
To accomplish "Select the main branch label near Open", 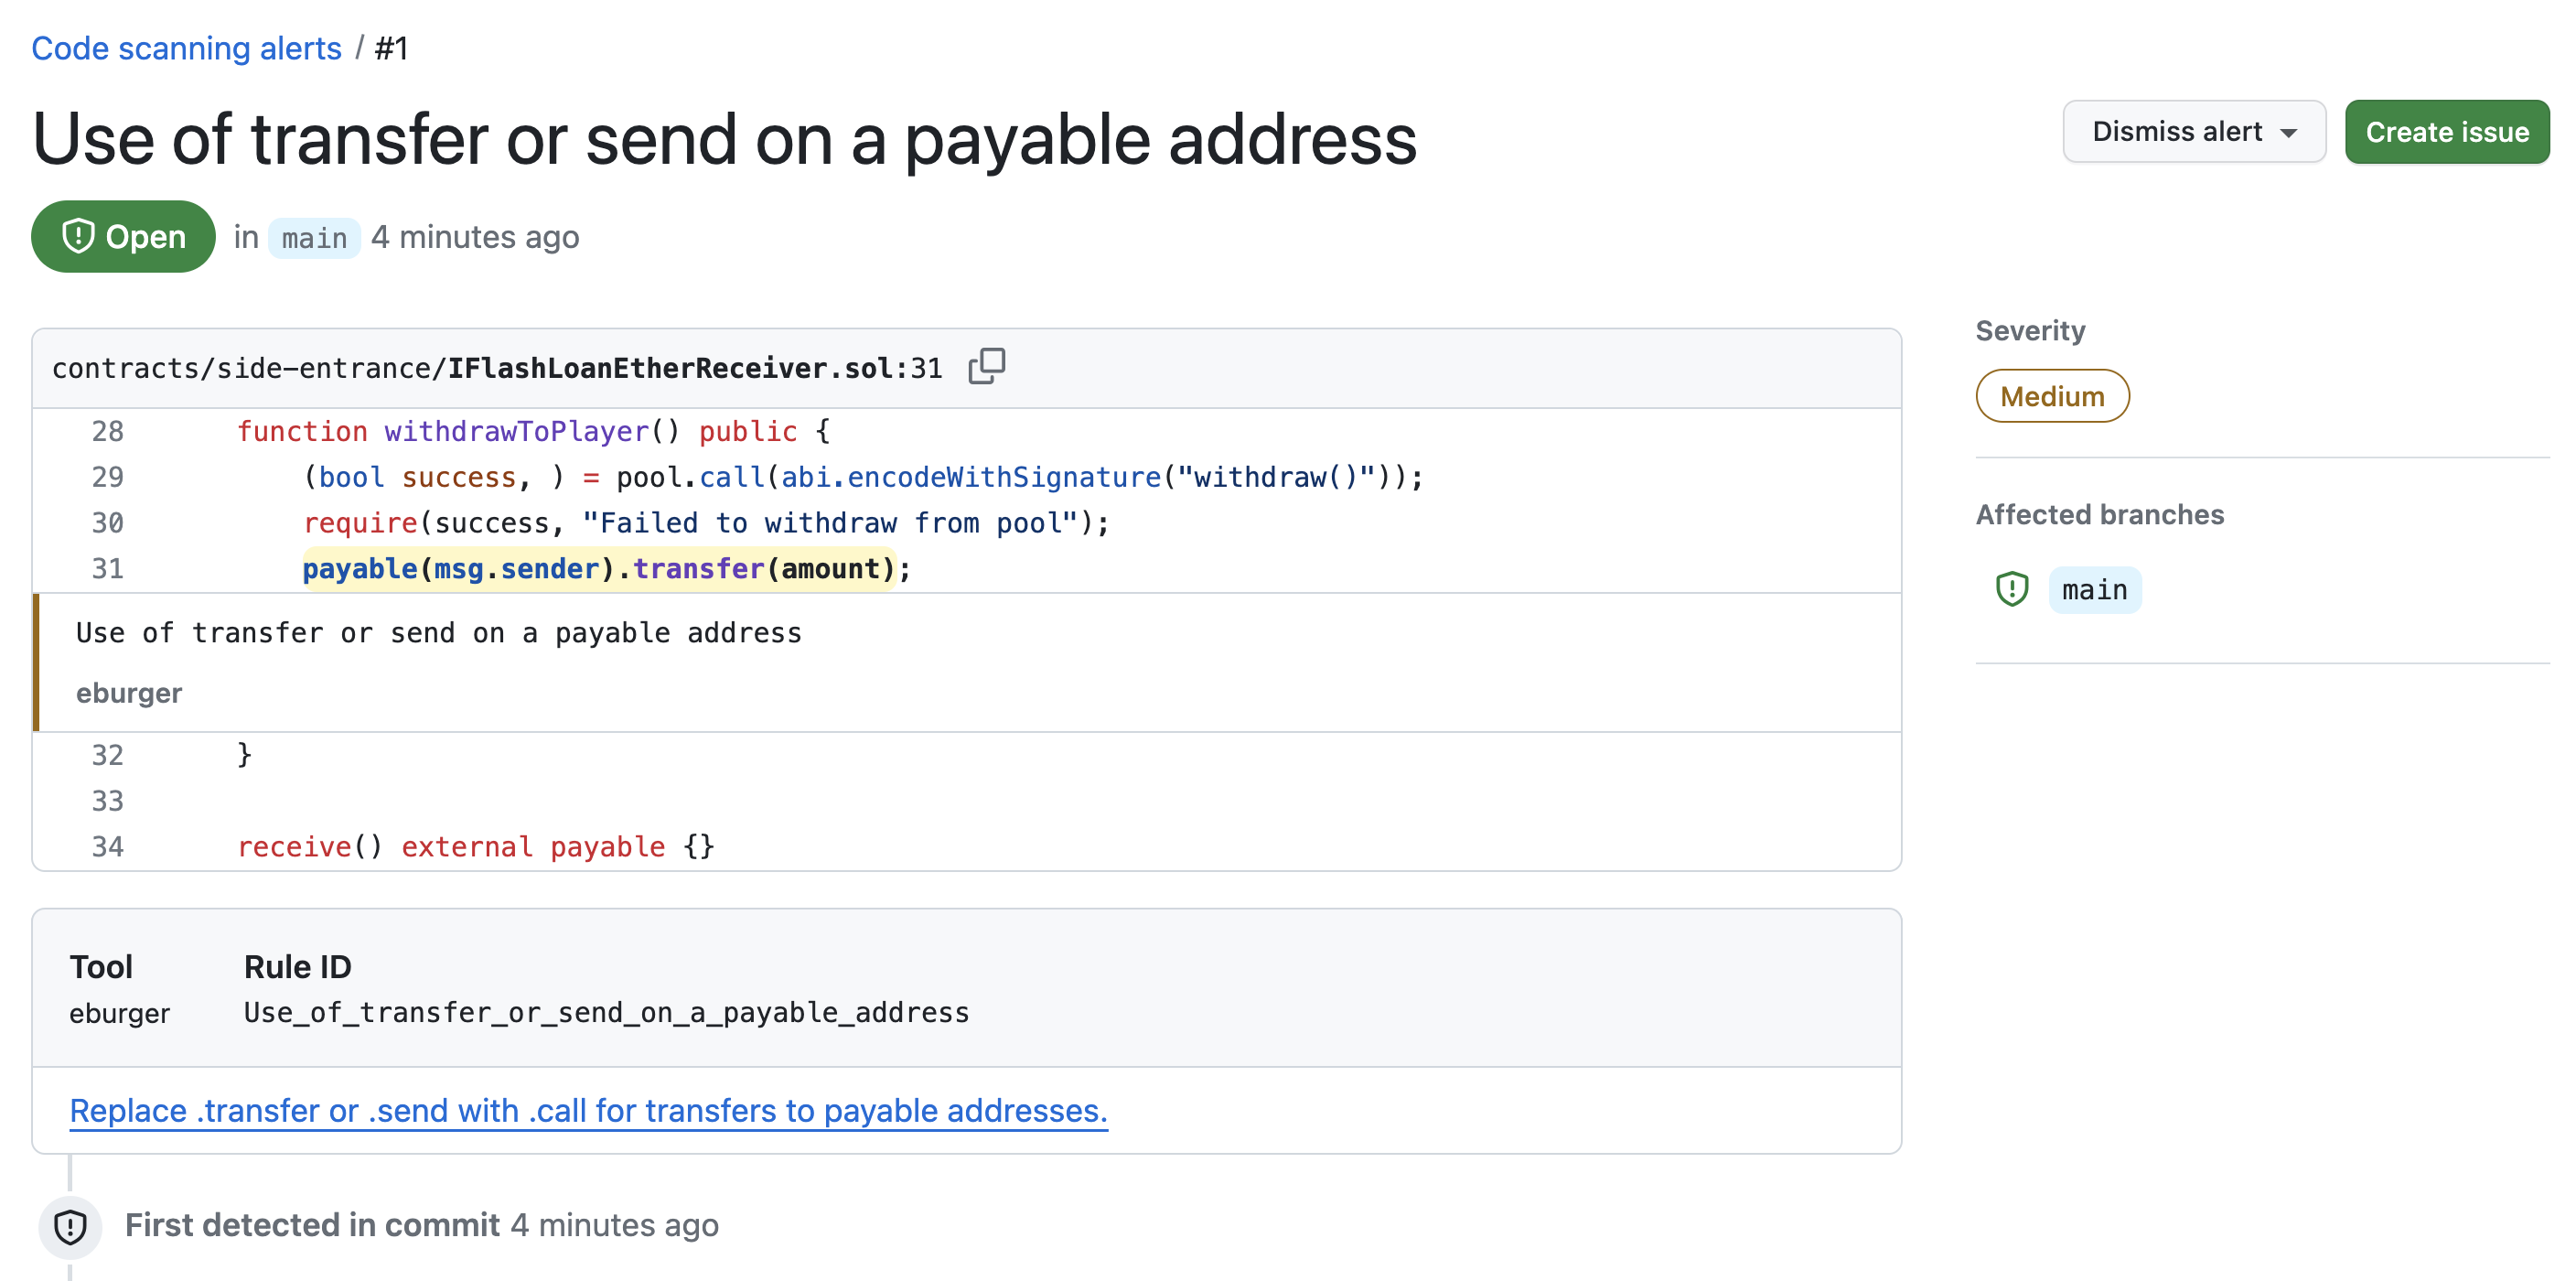I will point(313,237).
